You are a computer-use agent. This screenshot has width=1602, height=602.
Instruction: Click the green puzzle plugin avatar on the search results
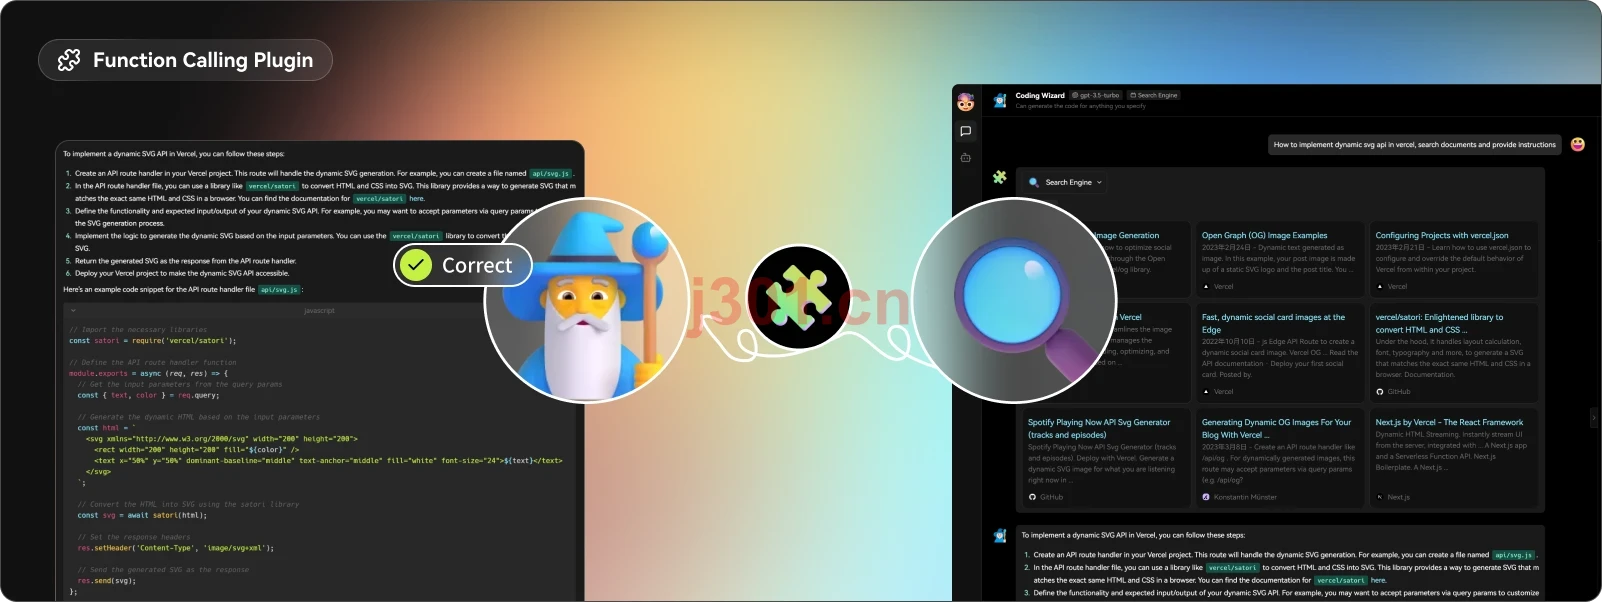pos(1000,177)
